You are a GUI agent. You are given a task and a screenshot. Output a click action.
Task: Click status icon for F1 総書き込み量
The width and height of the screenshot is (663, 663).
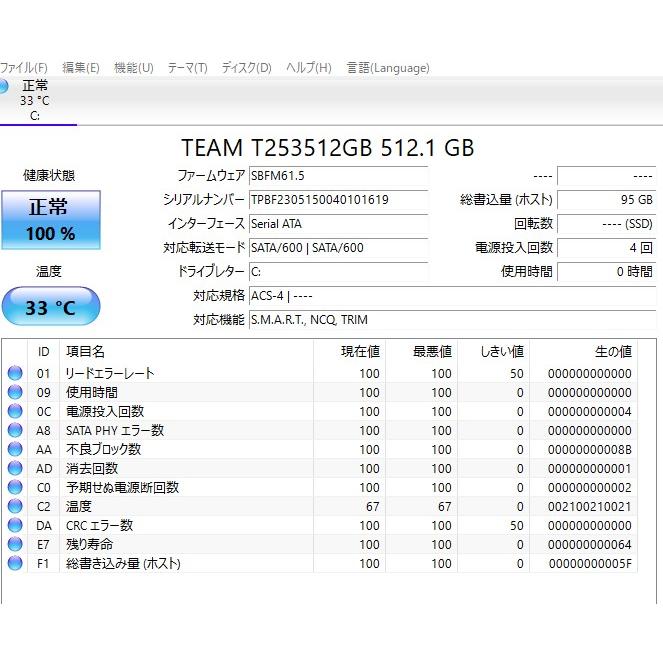click(x=15, y=564)
